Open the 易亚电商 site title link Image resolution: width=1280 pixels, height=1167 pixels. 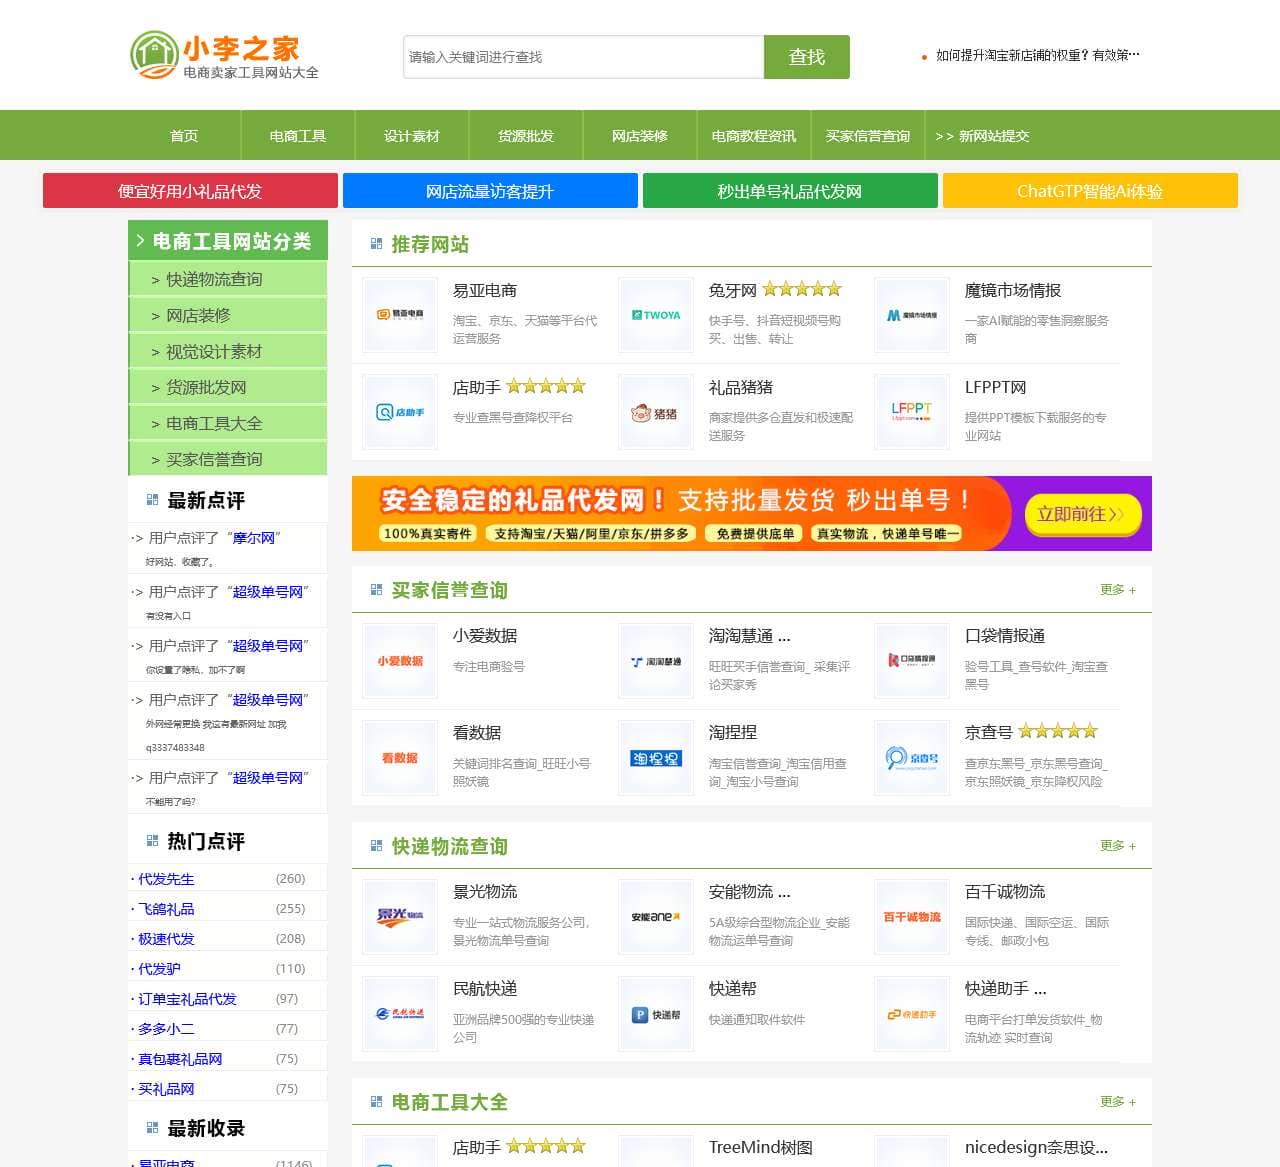(485, 291)
